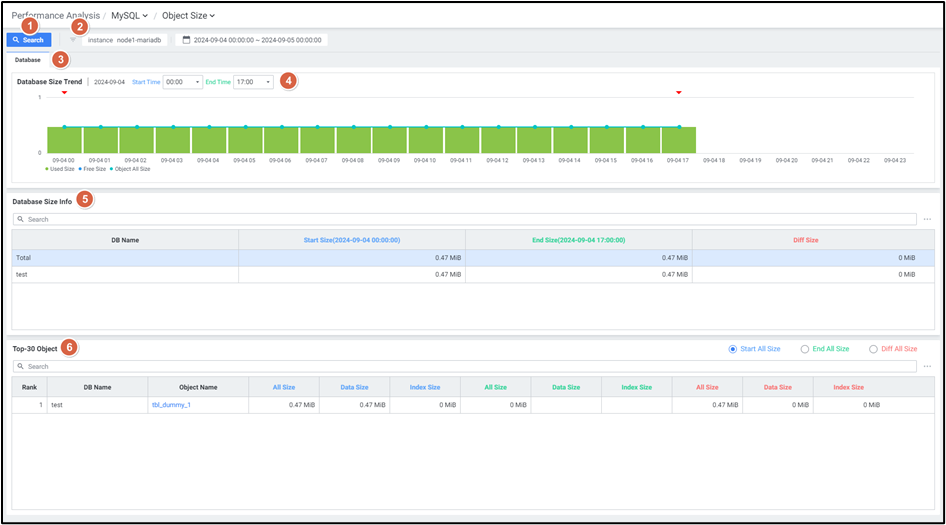The width and height of the screenshot is (946, 525).
Task: Click the red marker above 09-04 17
Action: tap(679, 93)
